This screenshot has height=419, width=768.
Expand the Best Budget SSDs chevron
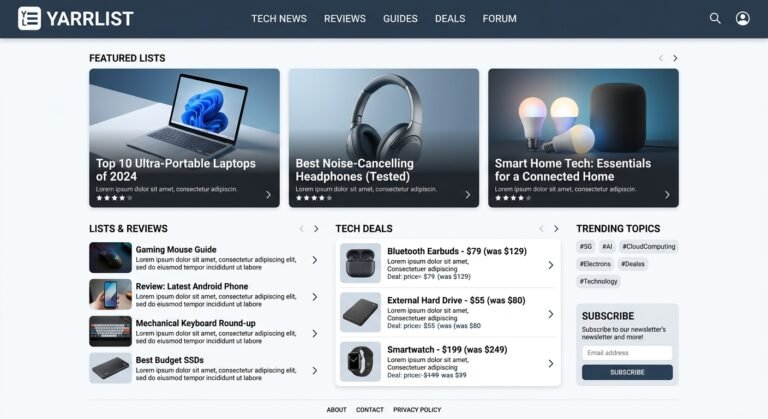pos(315,371)
